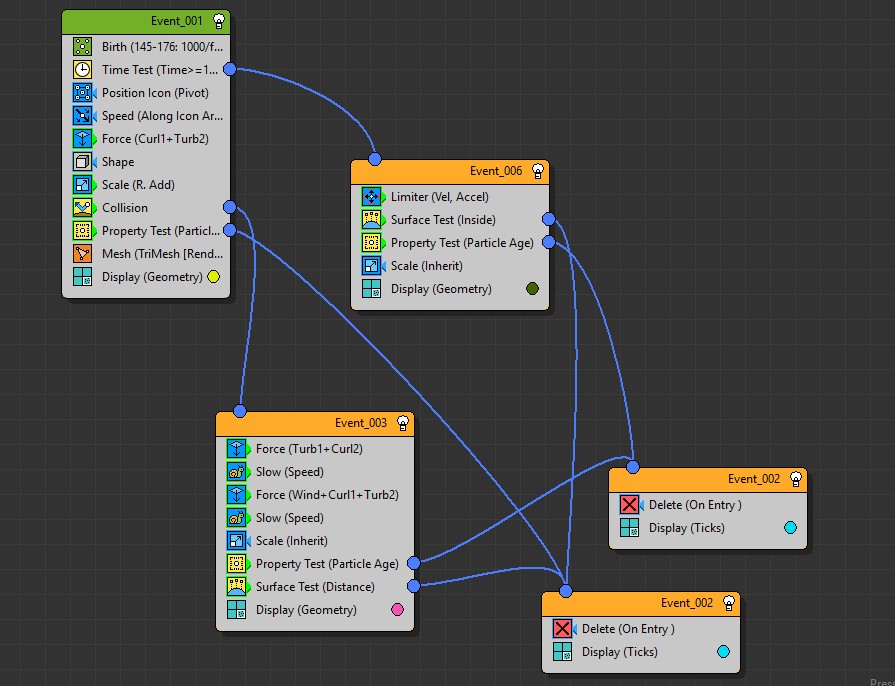The width and height of the screenshot is (895, 686).
Task: Toggle the Event_001 lightbulb on/off
Action: (219, 21)
